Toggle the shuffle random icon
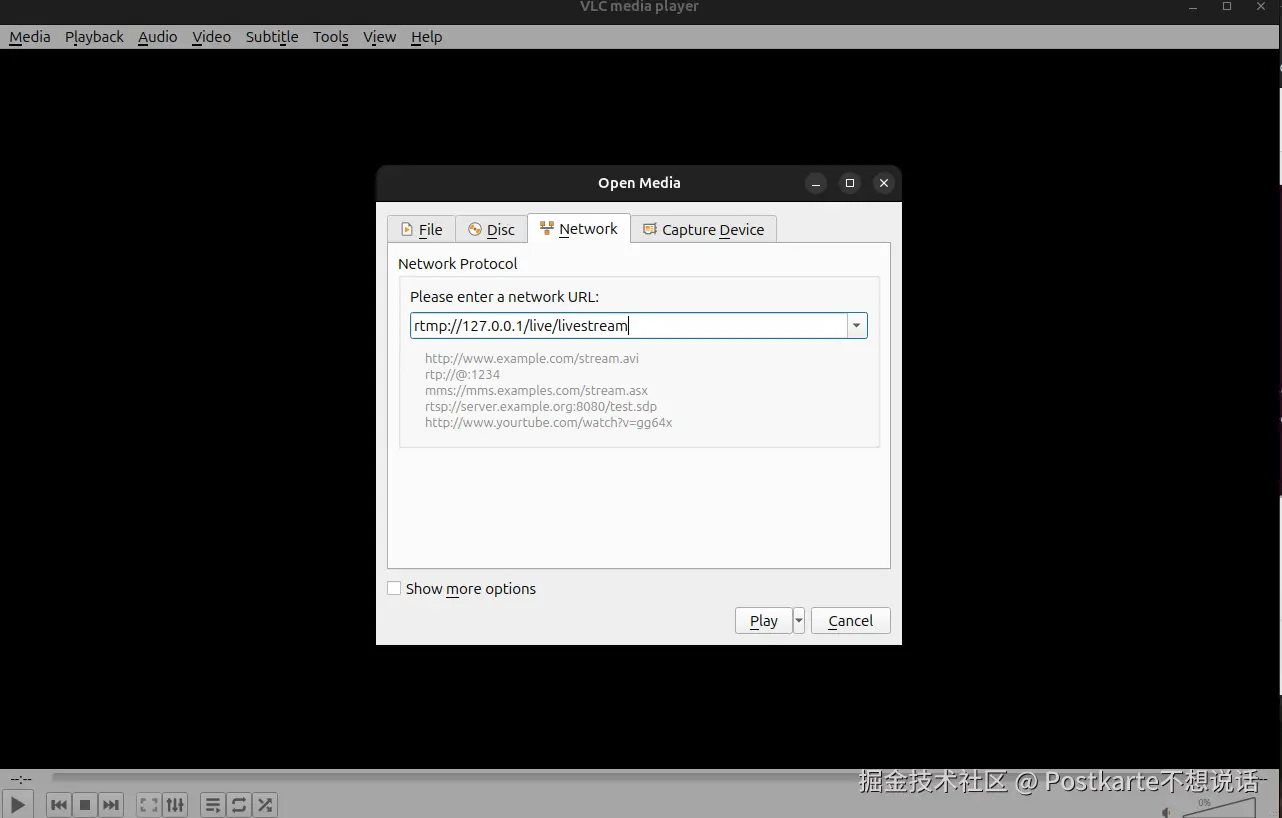This screenshot has width=1282, height=818. (265, 804)
